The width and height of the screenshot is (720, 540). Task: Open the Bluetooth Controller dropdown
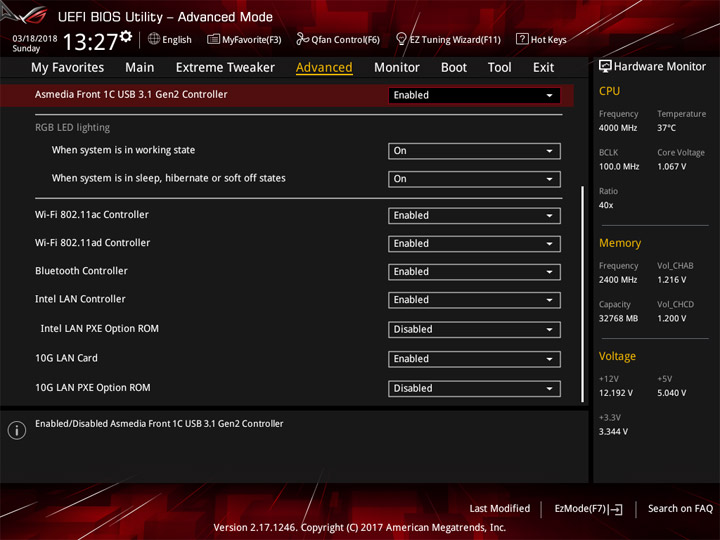point(474,272)
